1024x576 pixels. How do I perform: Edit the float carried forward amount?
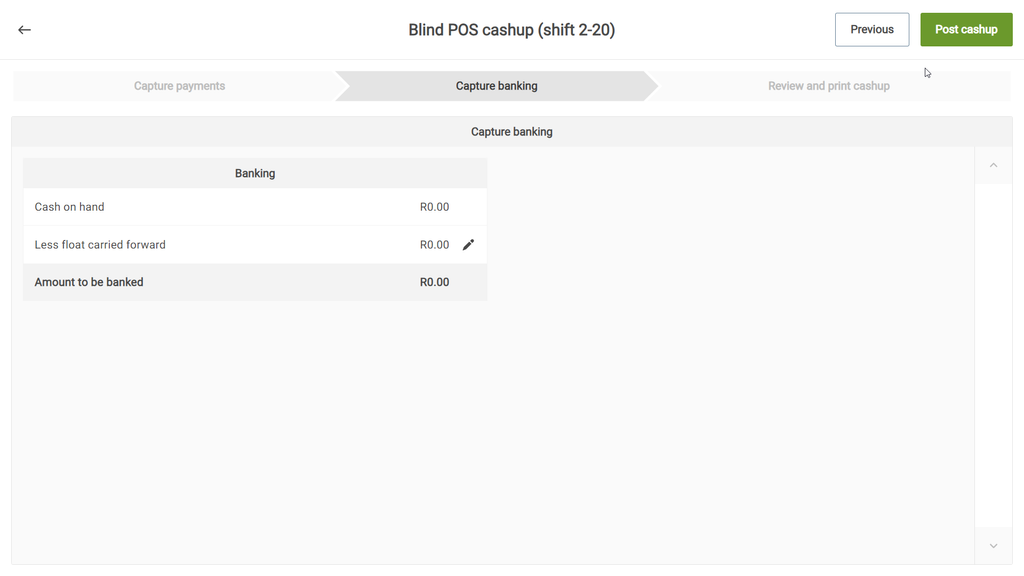(x=468, y=245)
